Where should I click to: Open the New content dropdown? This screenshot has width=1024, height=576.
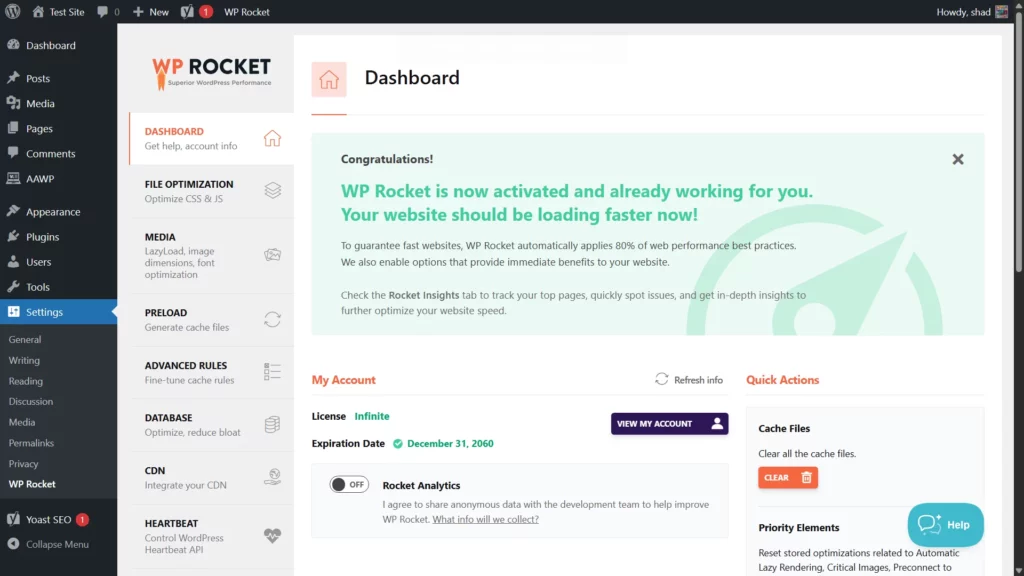pyautogui.click(x=151, y=12)
